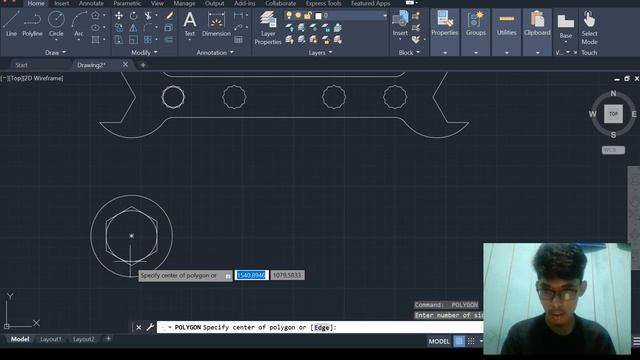Switch to the Annotate ribbon tab
The width and height of the screenshot is (640, 360).
(91, 3)
